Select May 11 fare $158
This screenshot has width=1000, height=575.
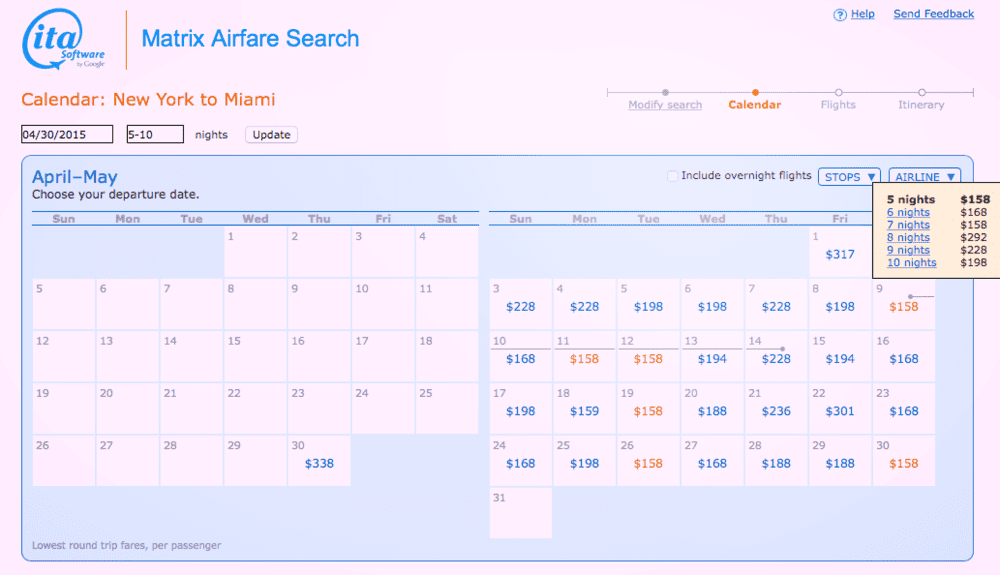click(x=584, y=359)
